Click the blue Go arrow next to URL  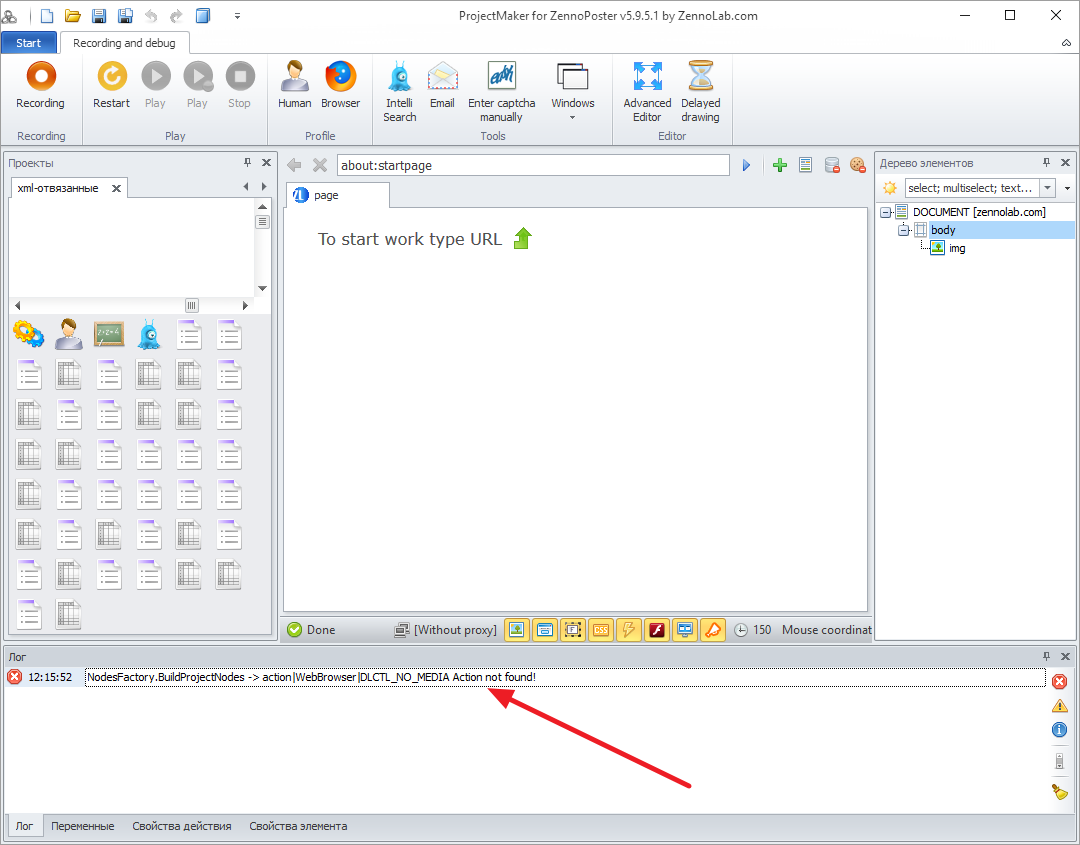click(x=746, y=165)
